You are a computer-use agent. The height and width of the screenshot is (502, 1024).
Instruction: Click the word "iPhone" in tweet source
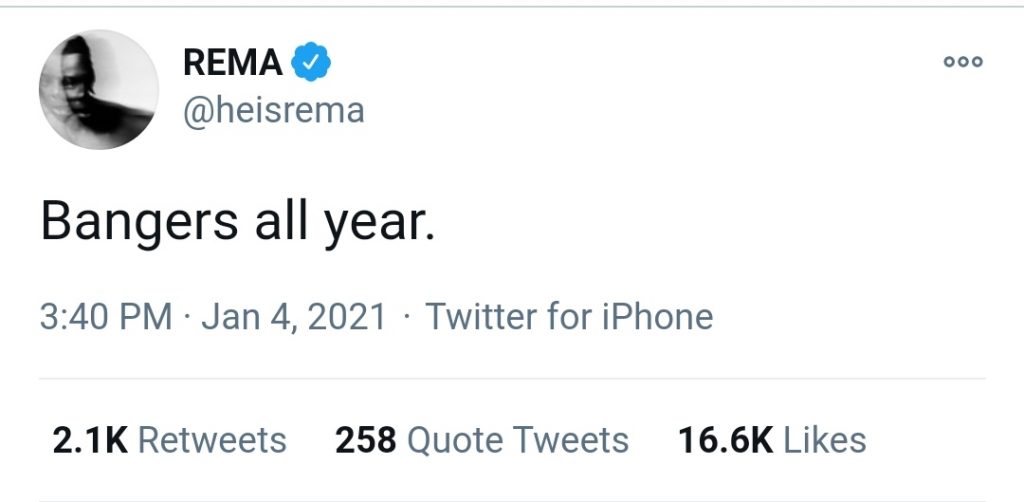[659, 317]
